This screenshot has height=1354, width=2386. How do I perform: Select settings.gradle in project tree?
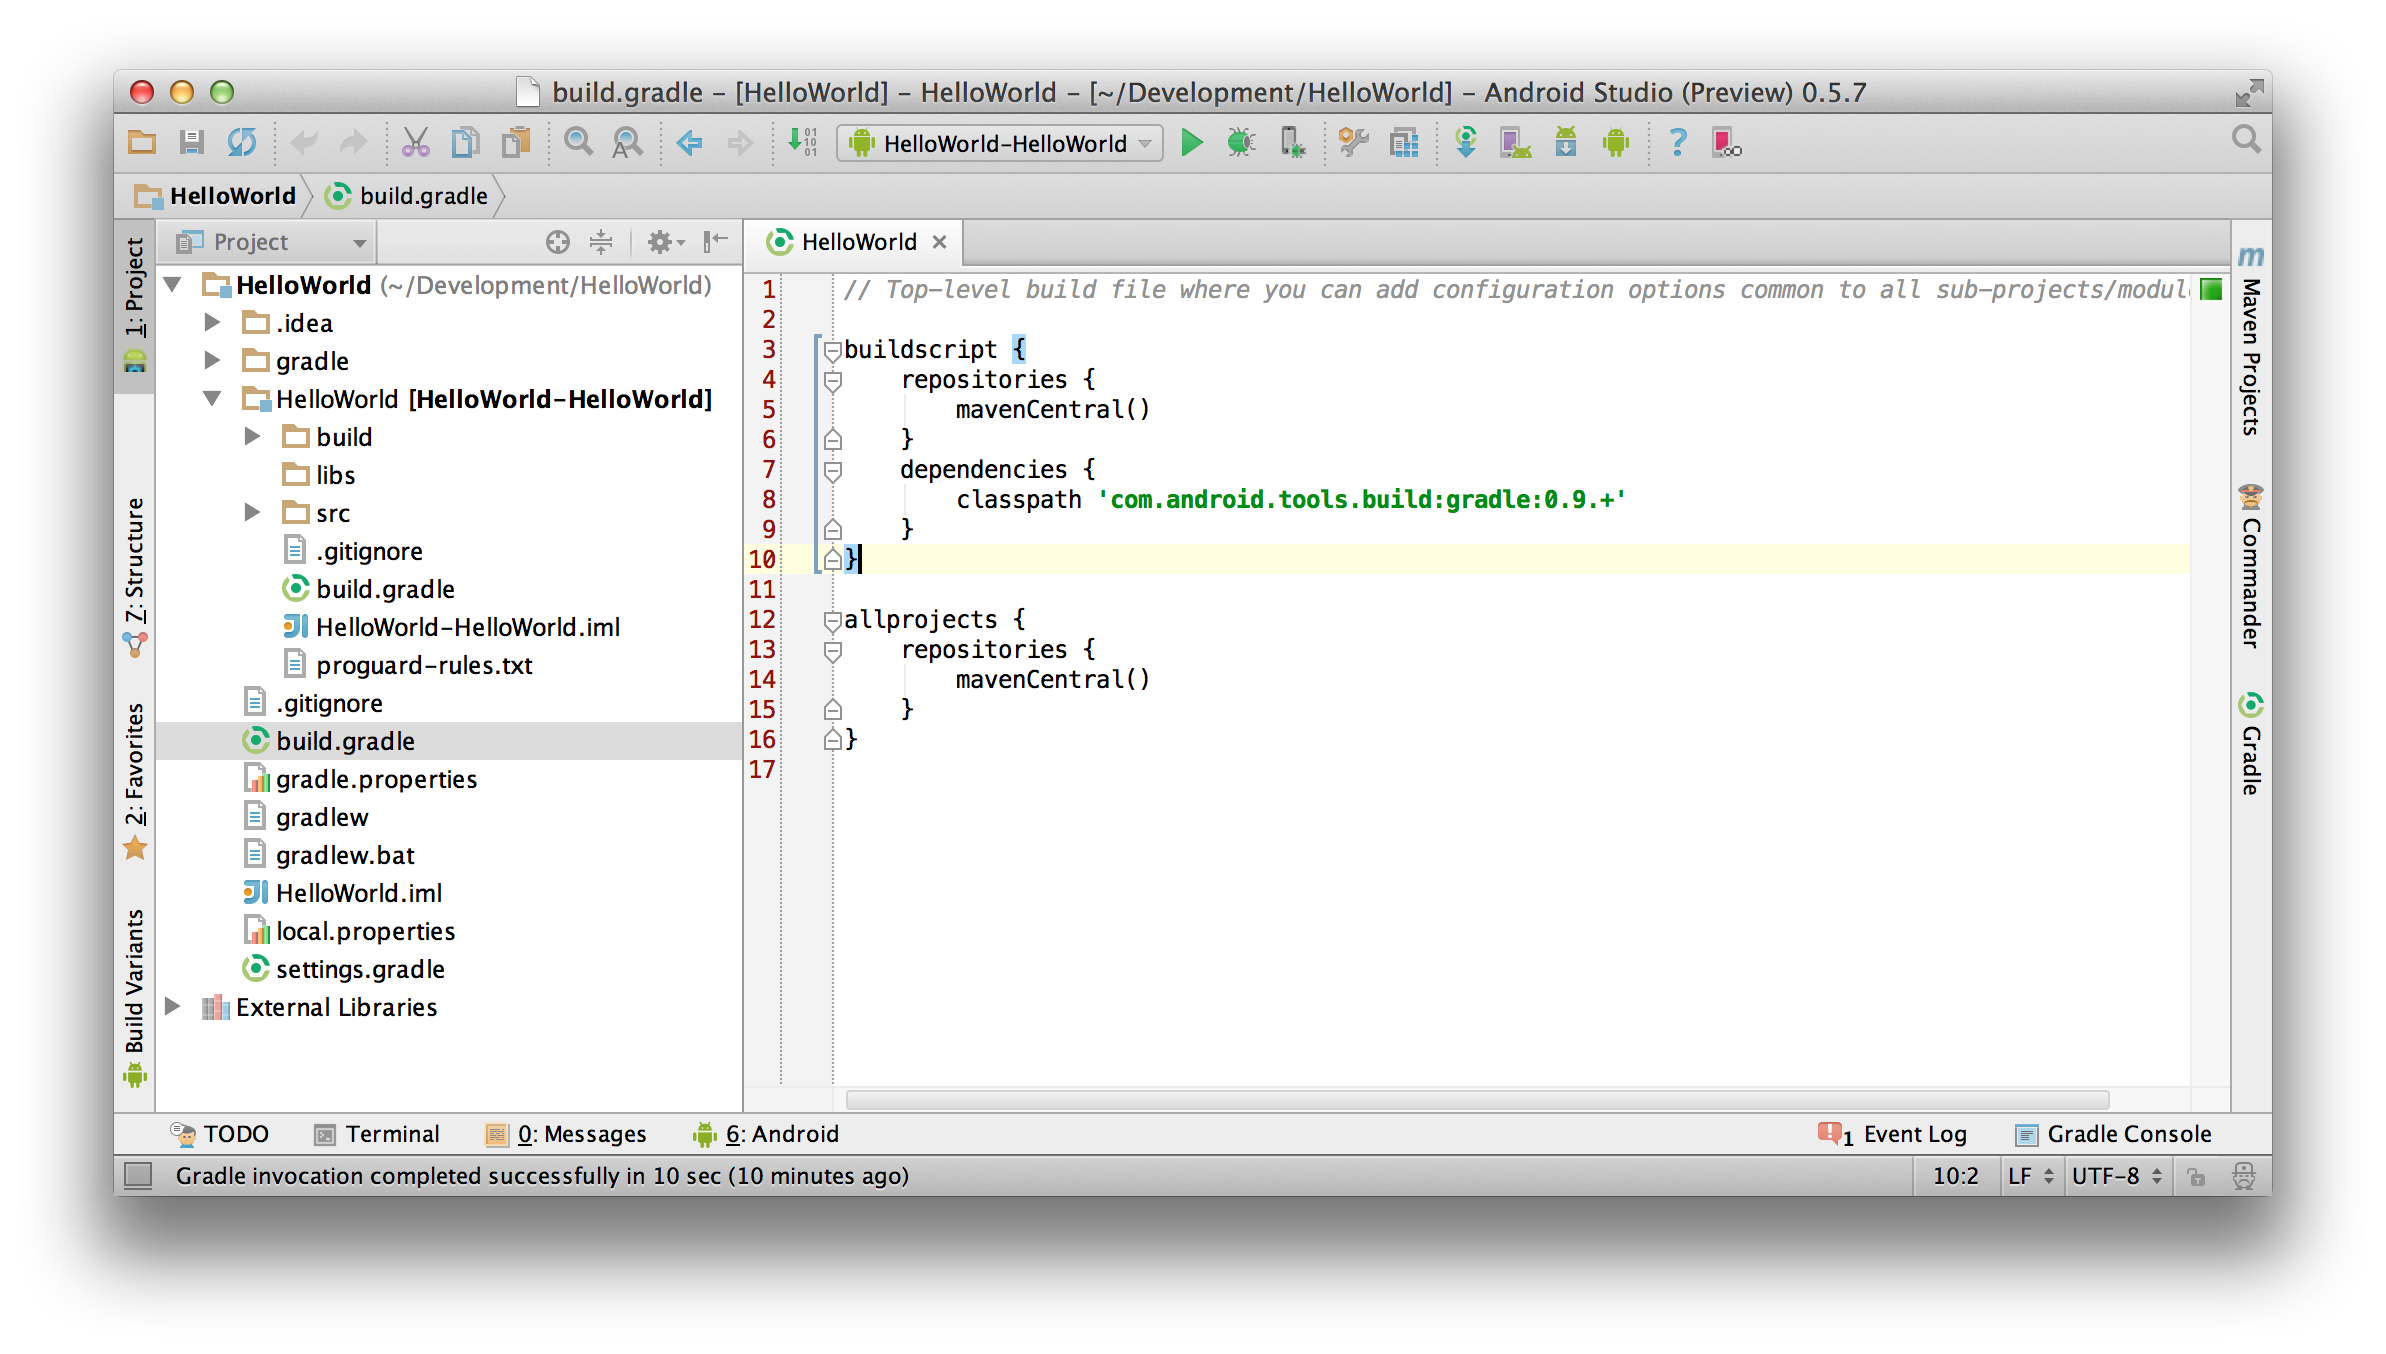[x=359, y=969]
